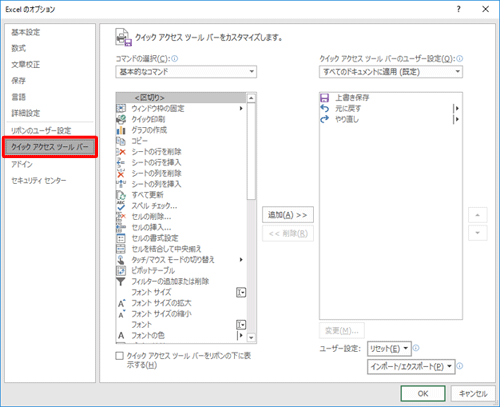500x407 pixels.
Task: Select the シートの列を挿入 icon
Action: pyautogui.click(x=121, y=184)
